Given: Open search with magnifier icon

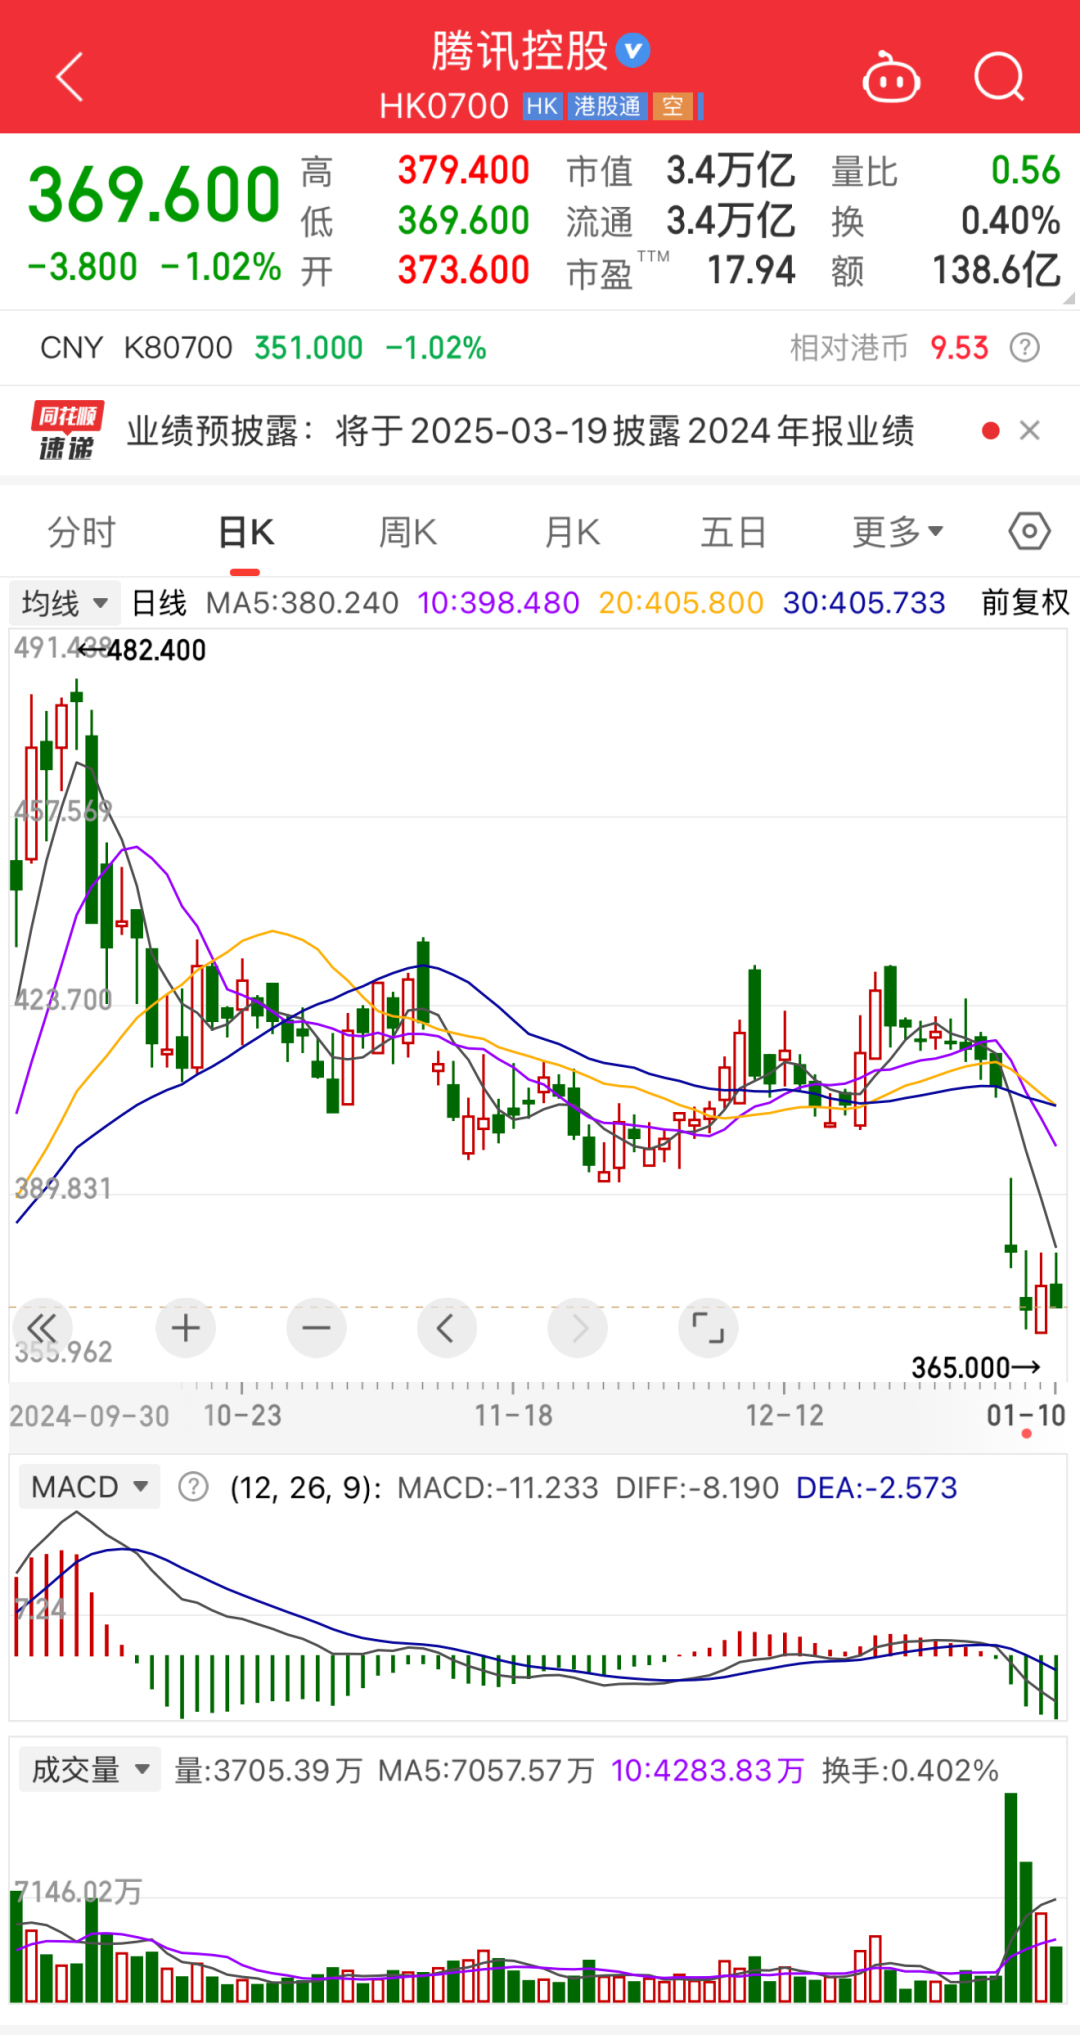Looking at the screenshot, I should click(999, 77).
